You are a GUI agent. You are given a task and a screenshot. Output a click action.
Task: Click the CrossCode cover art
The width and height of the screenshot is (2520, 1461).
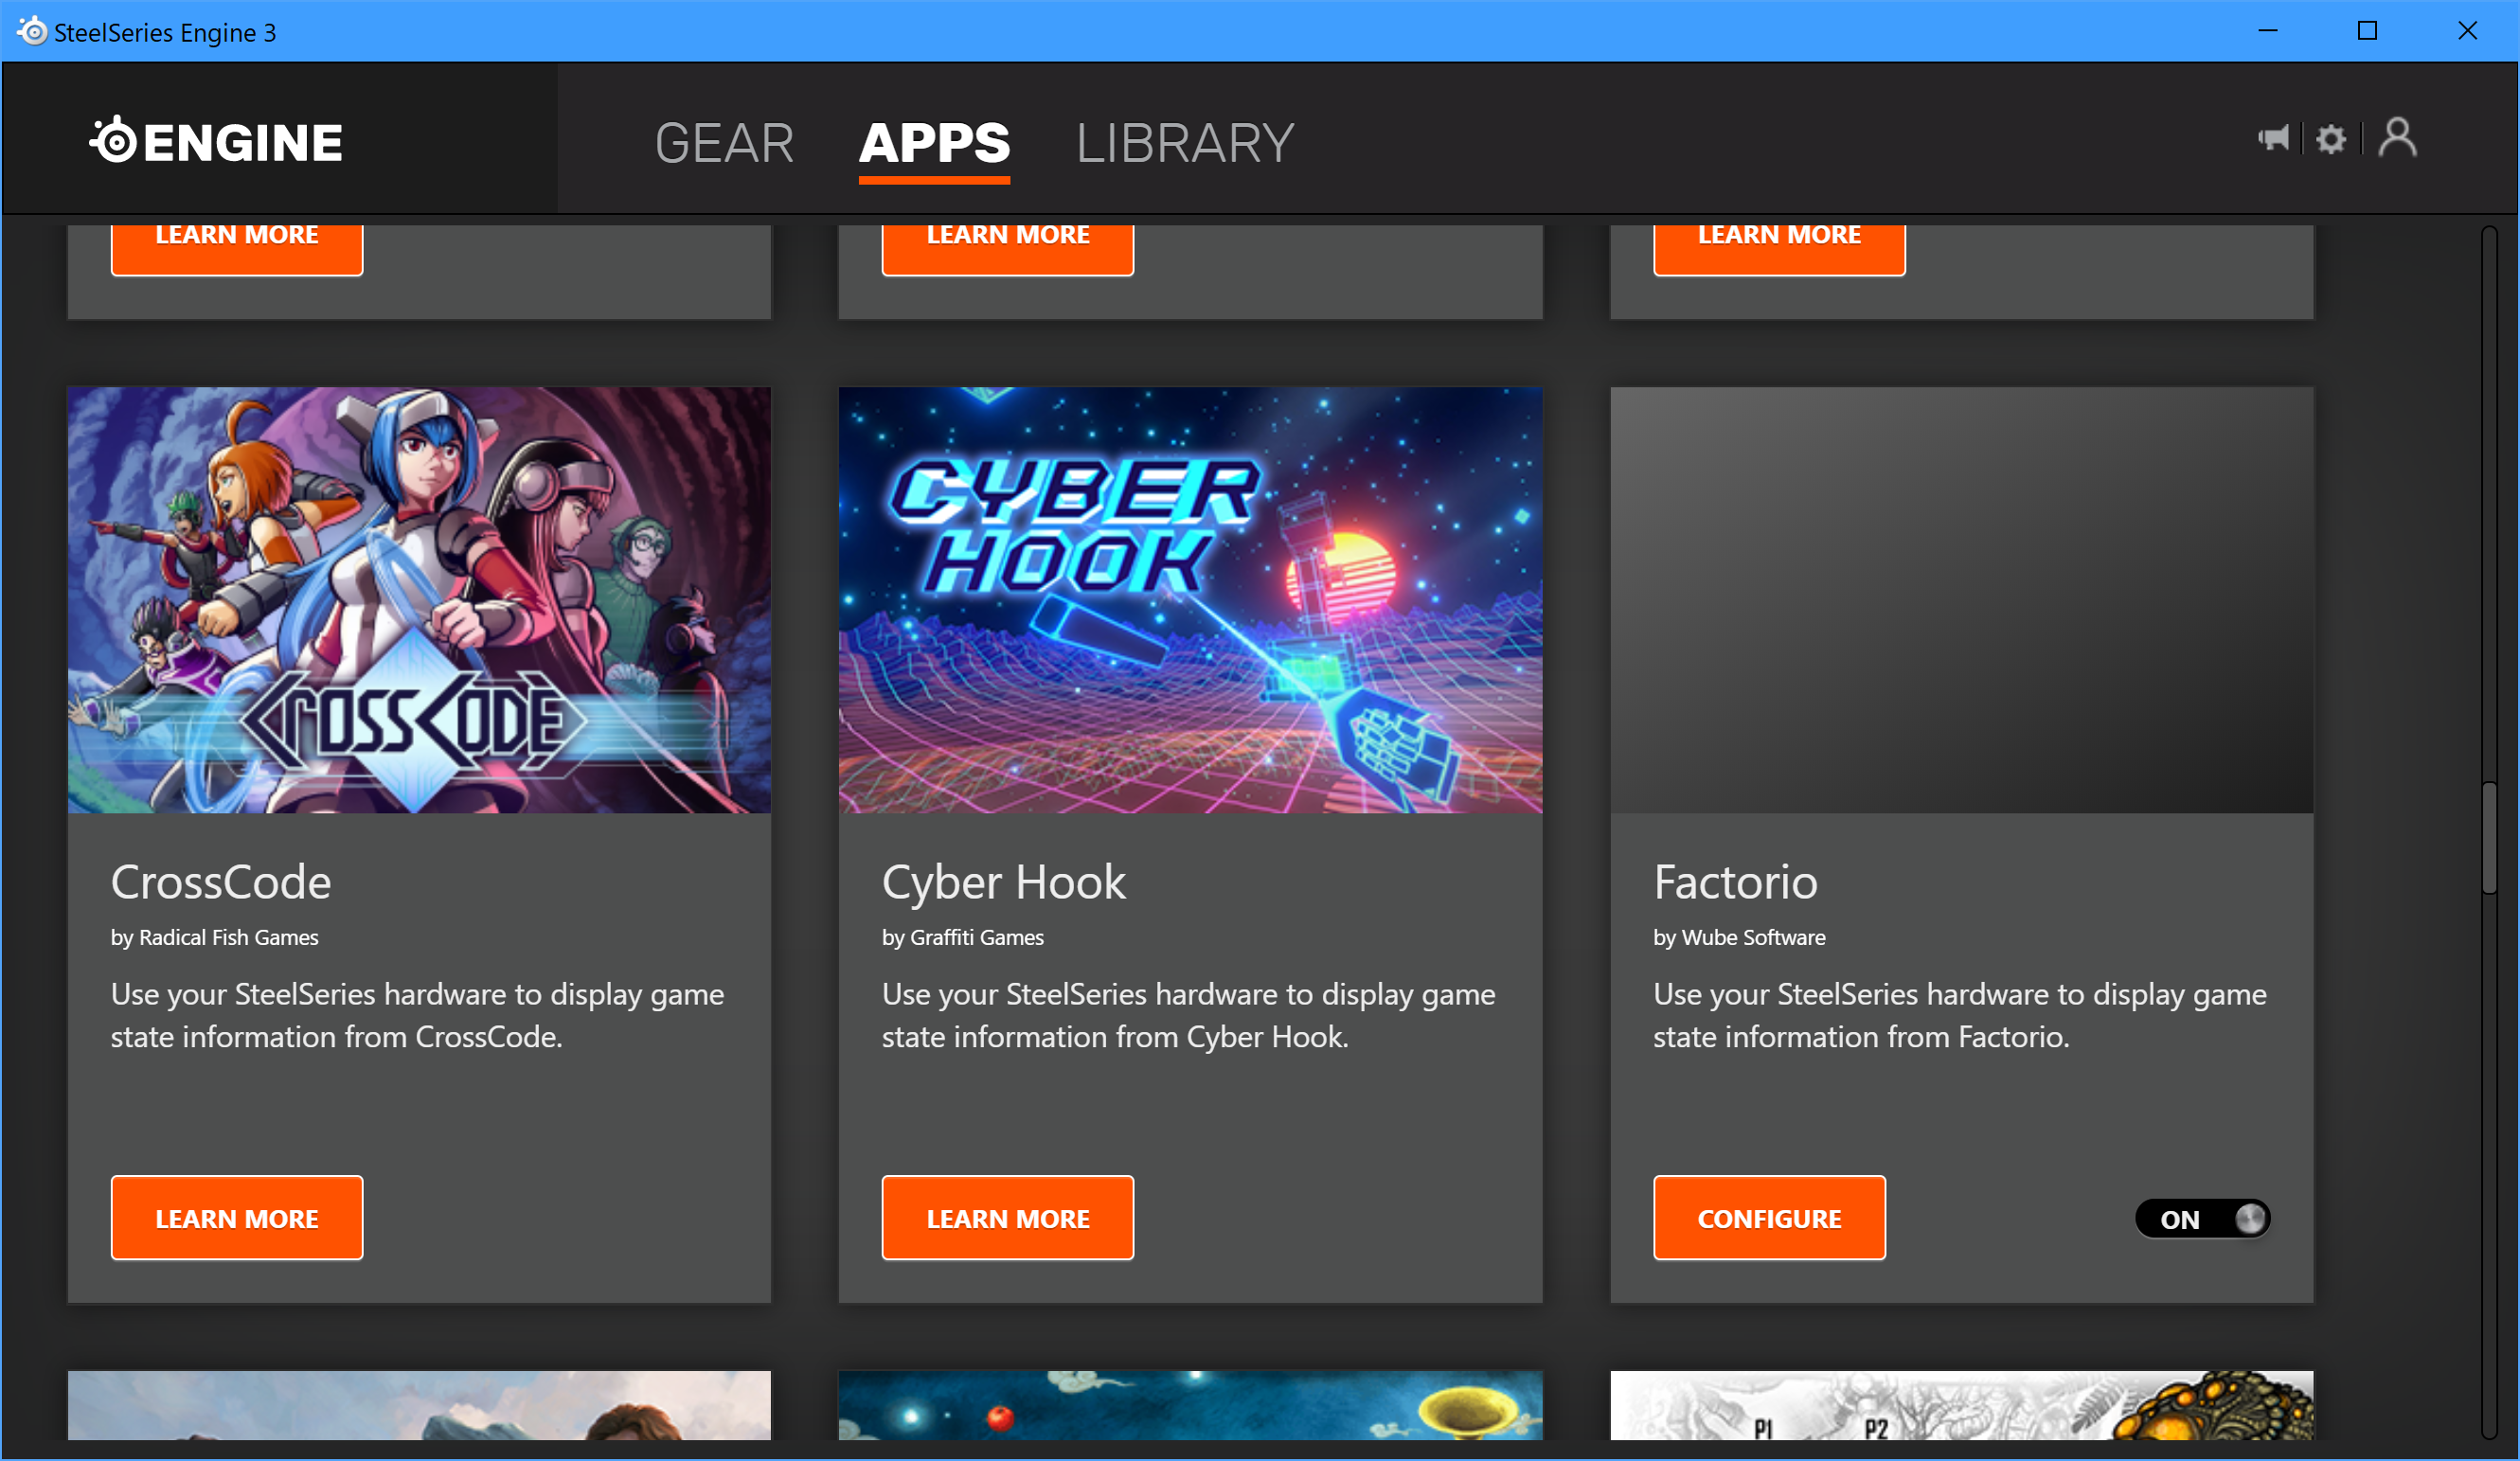419,600
